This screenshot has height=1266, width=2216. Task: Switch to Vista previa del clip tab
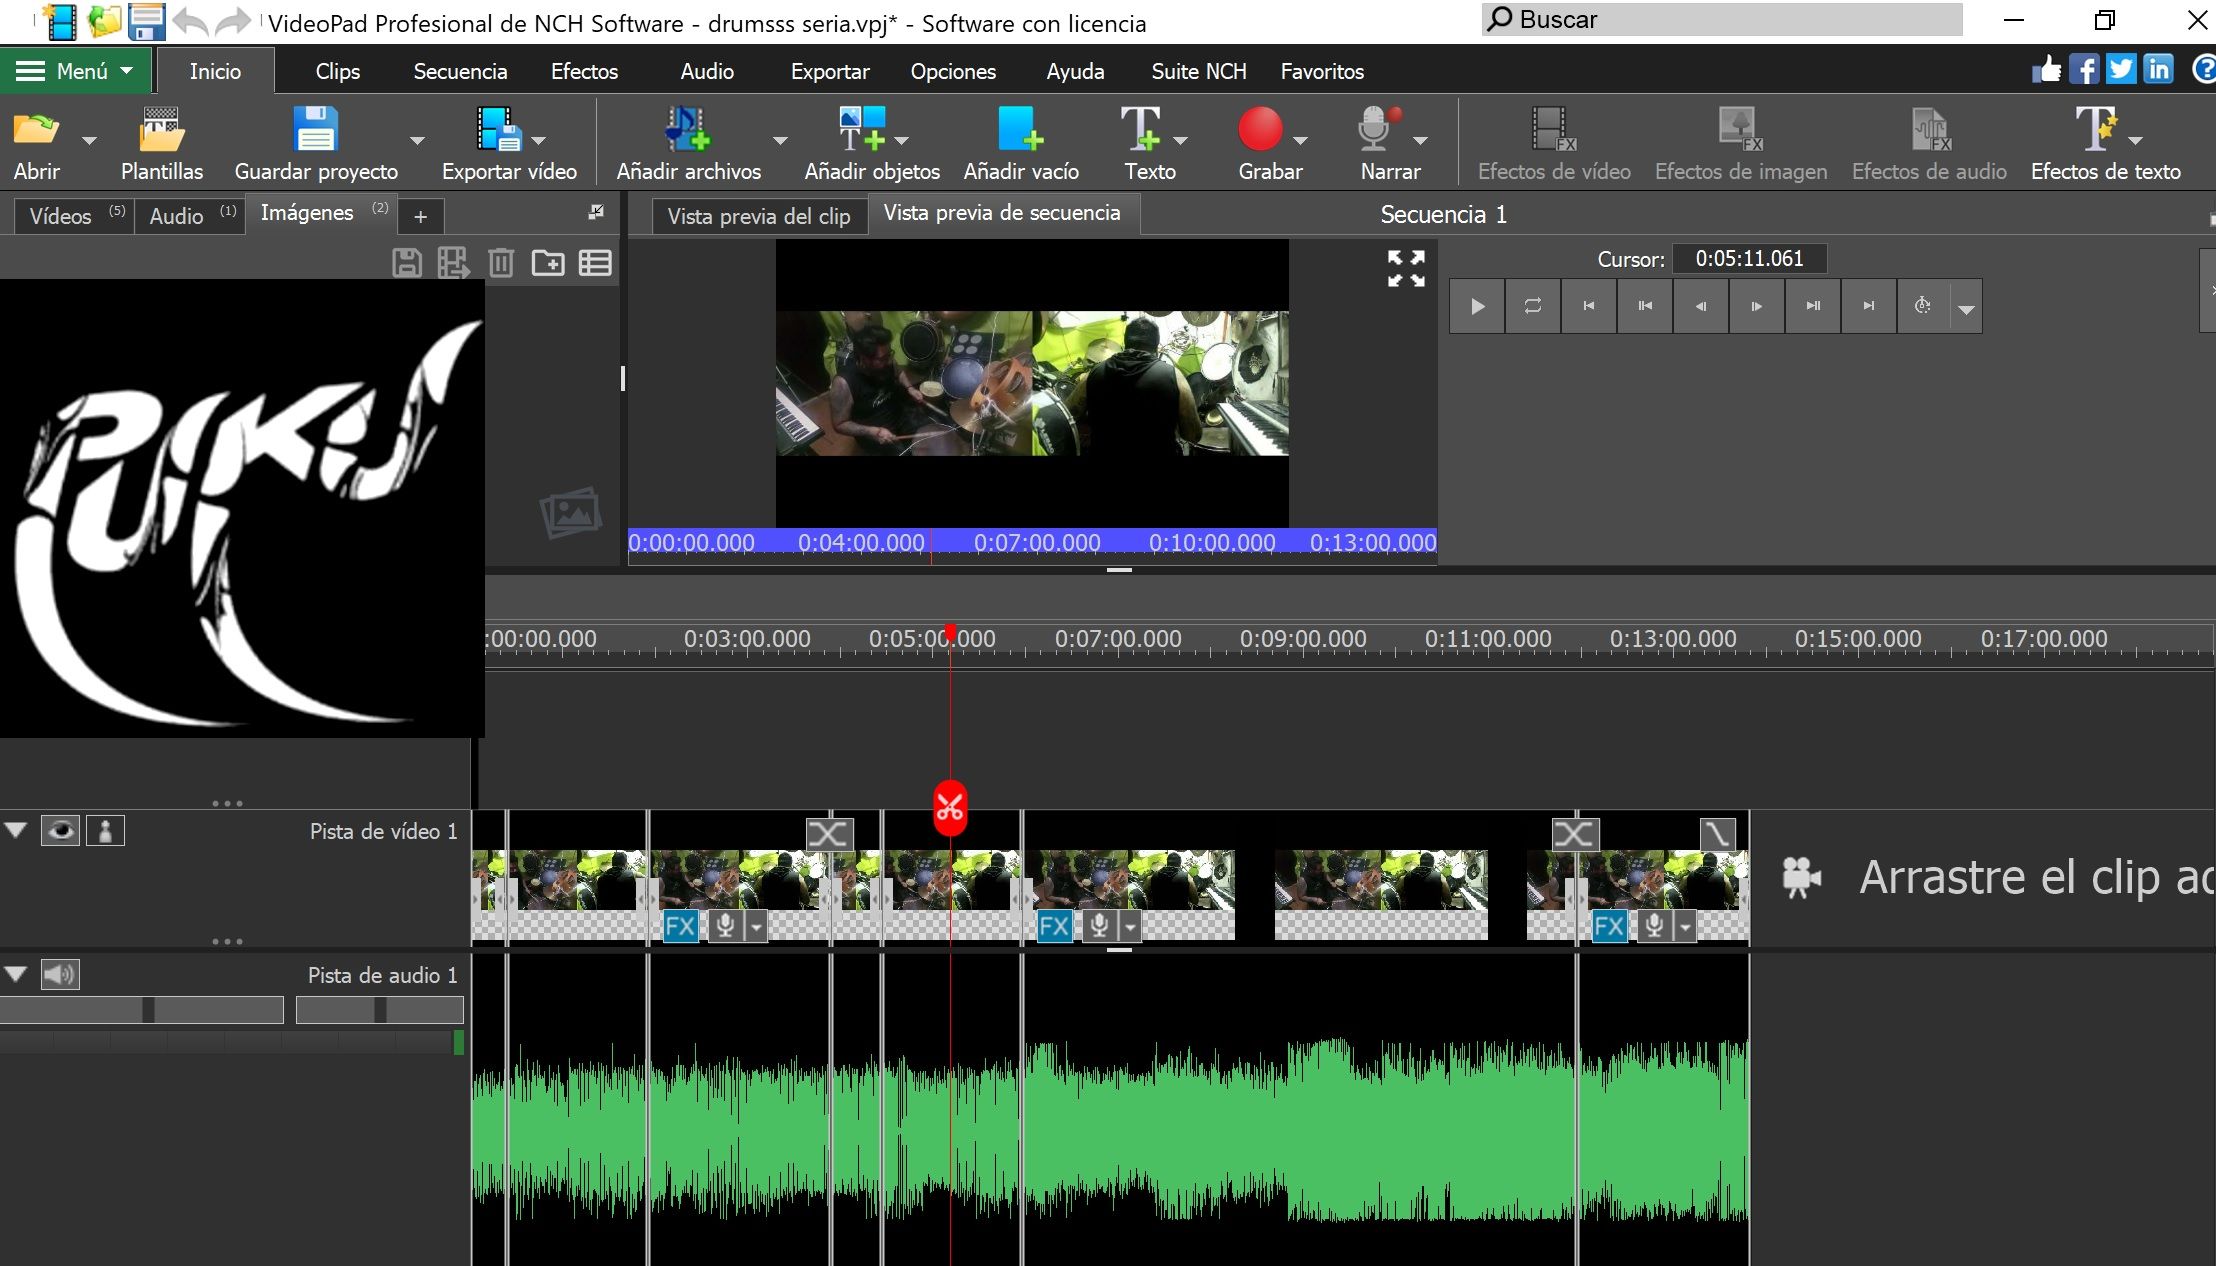point(759,216)
